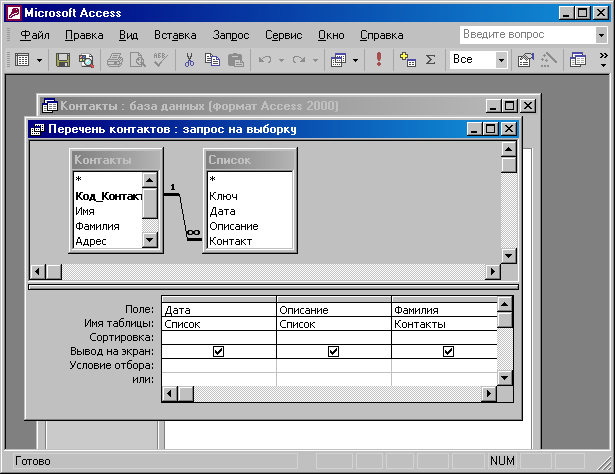
Task: Click the Microsoft Access key icon in title bar
Action: [x=14, y=13]
